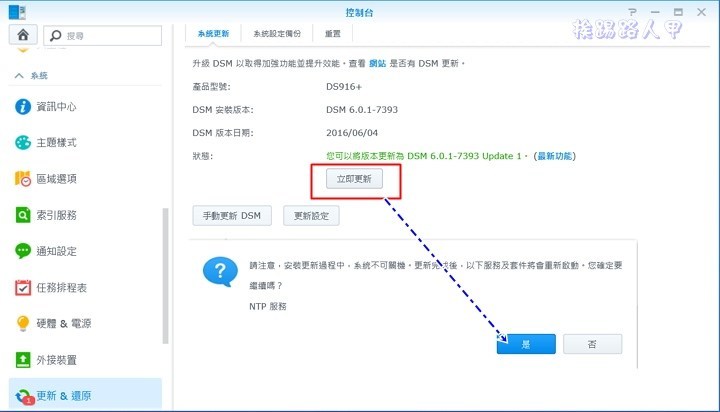
Task: Select 區域選項 sidebar label
Action: point(56,179)
